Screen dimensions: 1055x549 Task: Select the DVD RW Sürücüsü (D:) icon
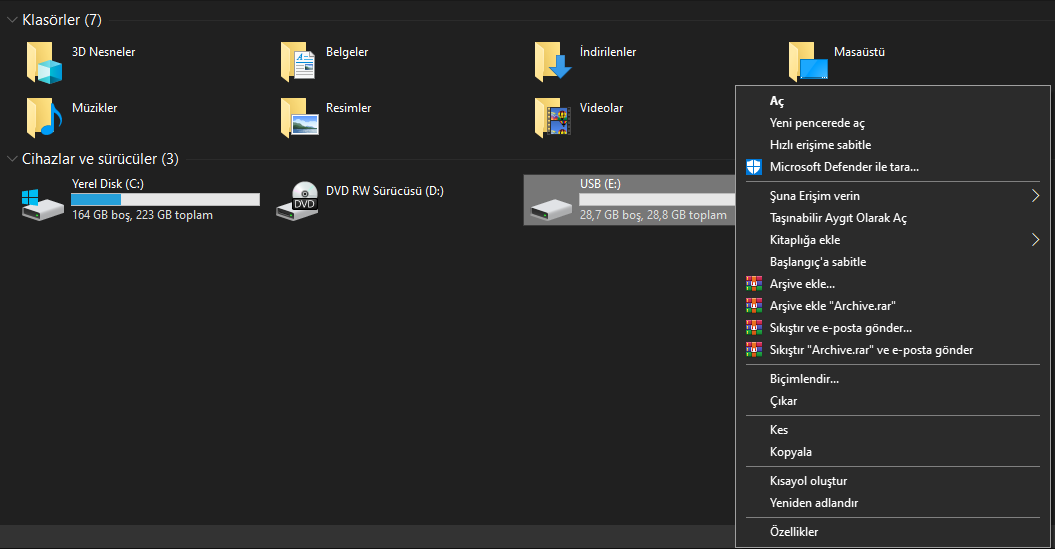point(297,201)
